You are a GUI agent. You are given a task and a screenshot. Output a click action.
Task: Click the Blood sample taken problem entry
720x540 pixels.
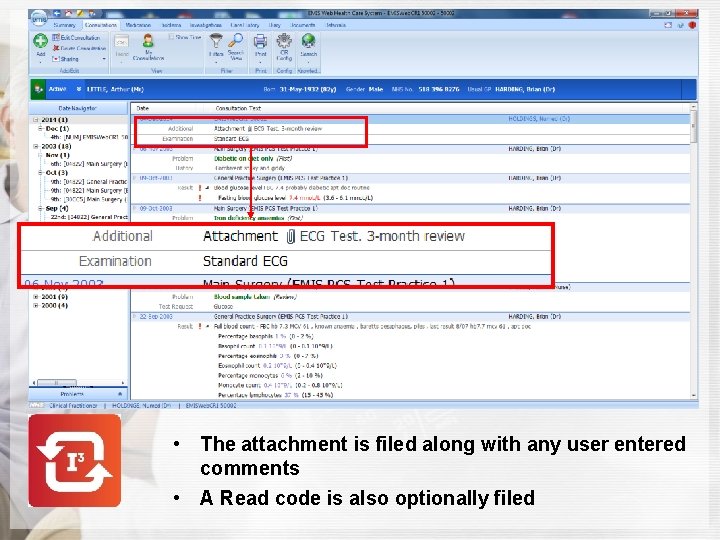point(242,297)
